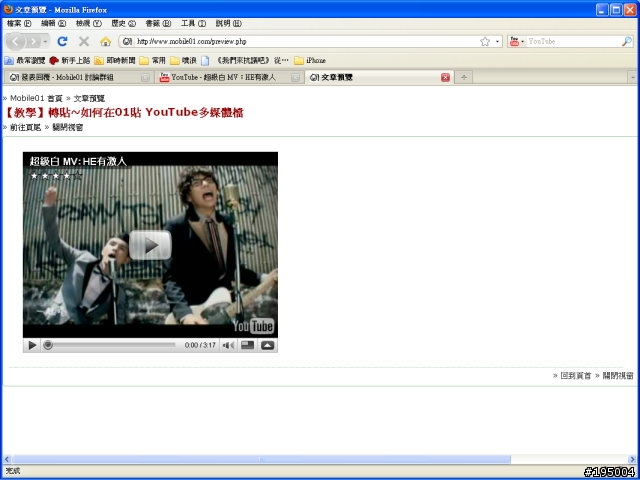Click the red article title heading

pos(124,112)
